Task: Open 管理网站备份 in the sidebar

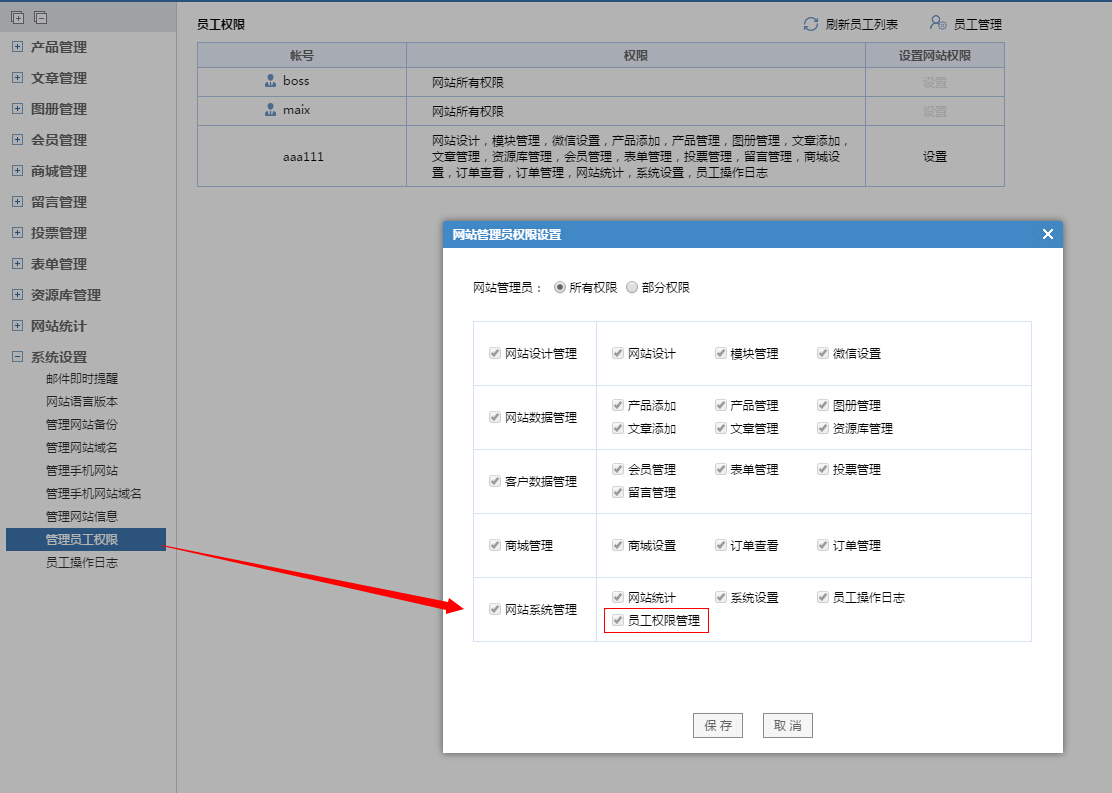Action: click(82, 425)
